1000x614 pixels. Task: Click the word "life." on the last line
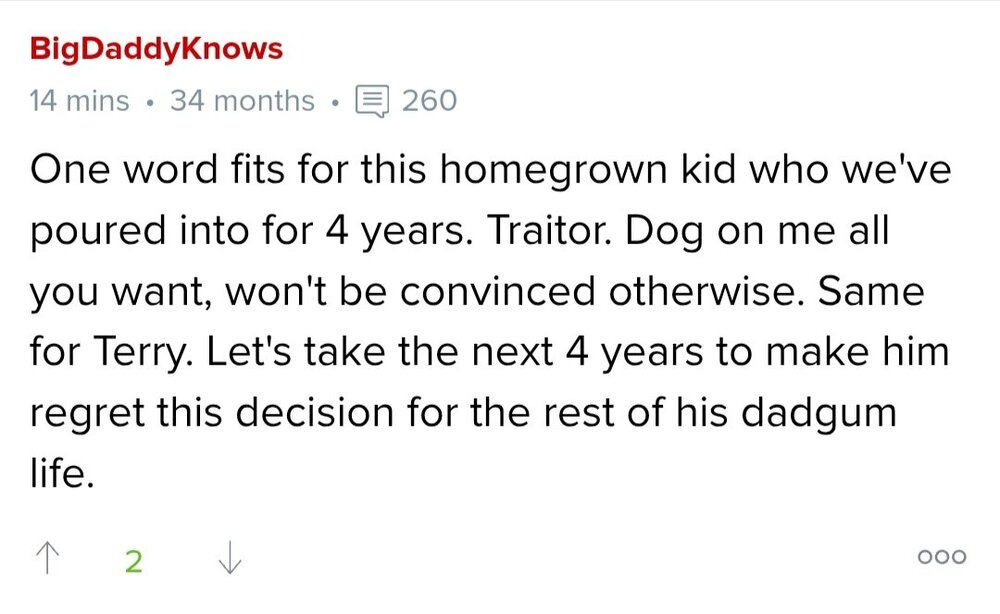(x=62, y=473)
